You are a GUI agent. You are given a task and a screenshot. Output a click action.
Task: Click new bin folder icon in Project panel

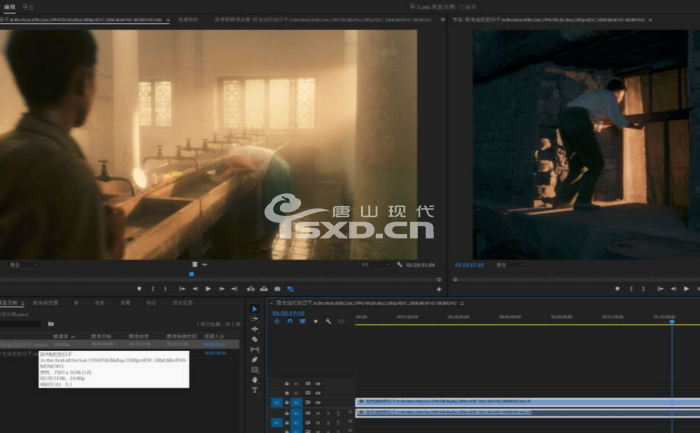tap(51, 324)
